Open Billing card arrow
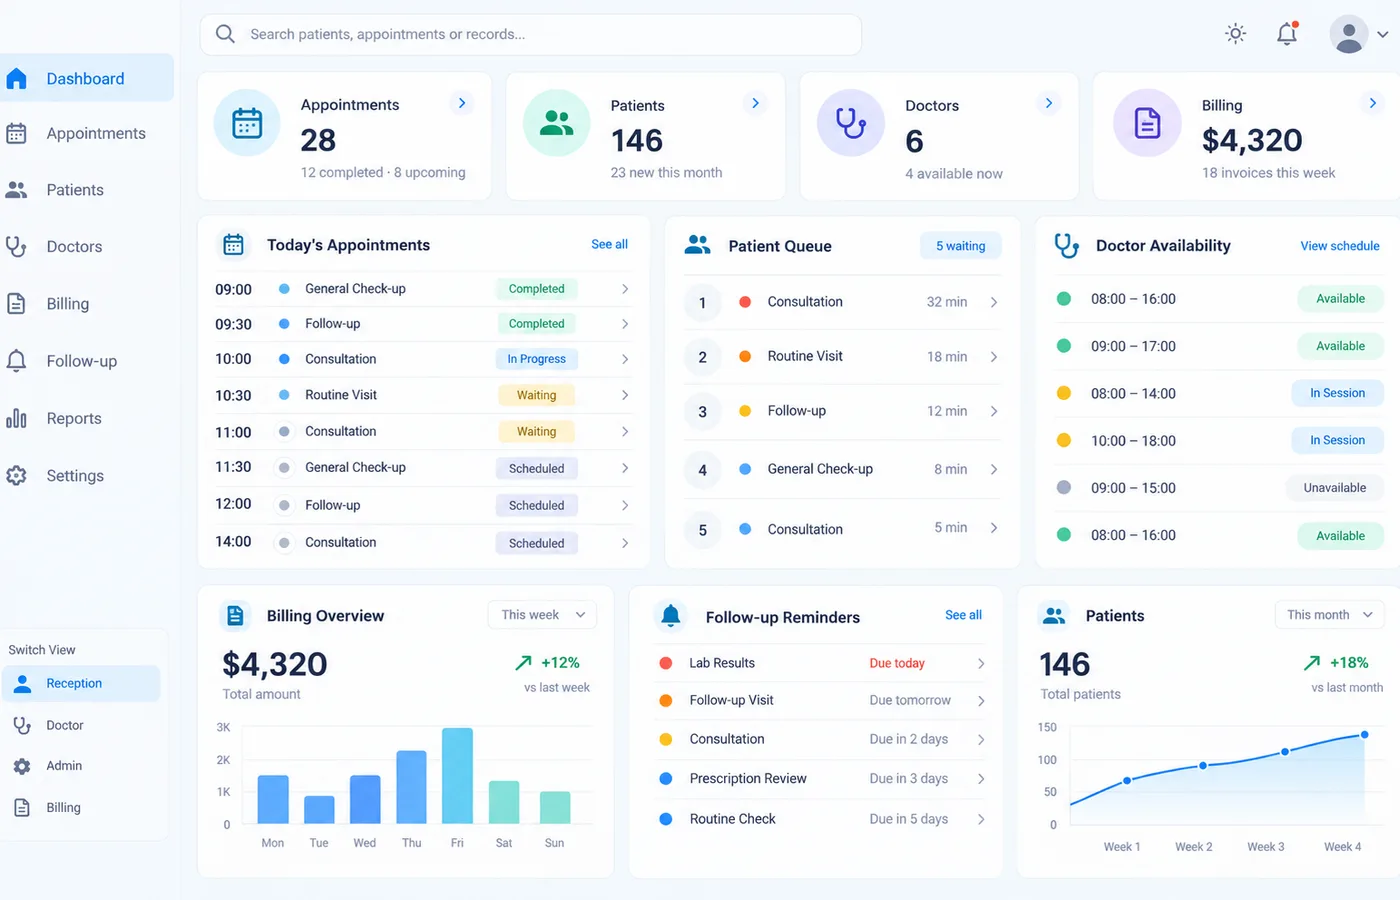This screenshot has height=900, width=1400. click(x=1372, y=103)
